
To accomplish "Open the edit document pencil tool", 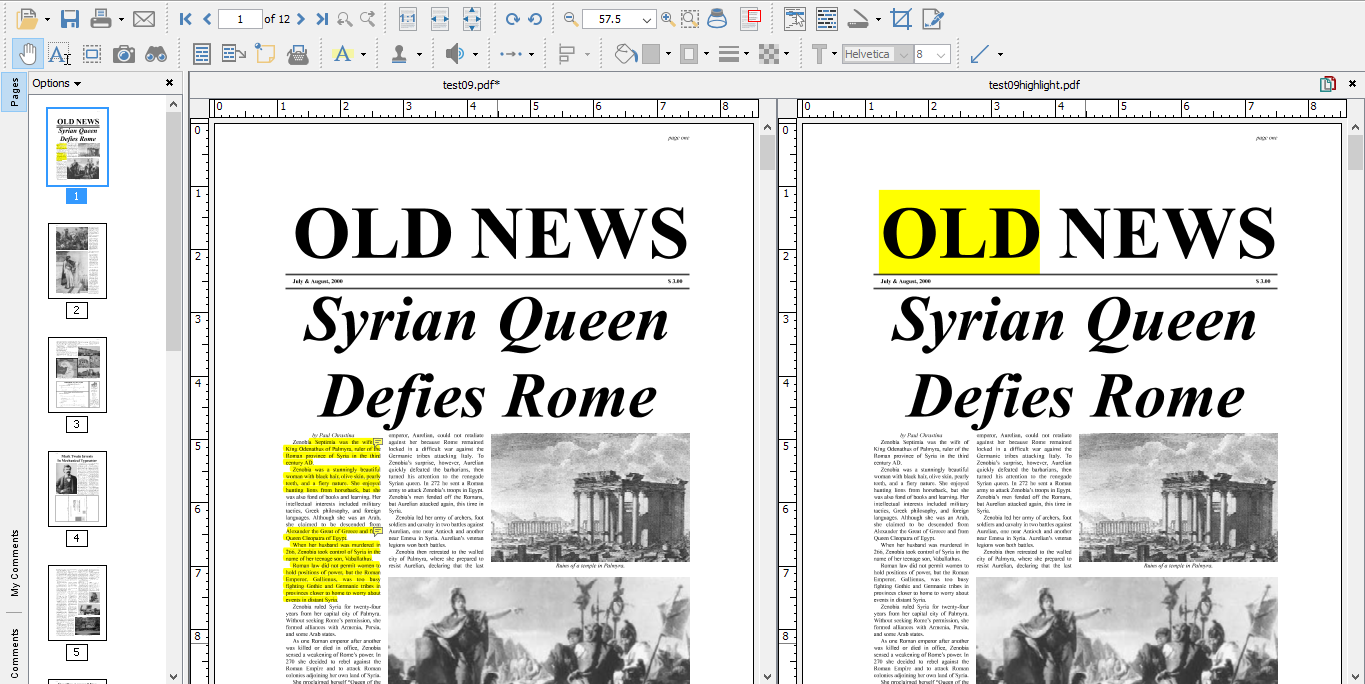I will click(x=933, y=19).
